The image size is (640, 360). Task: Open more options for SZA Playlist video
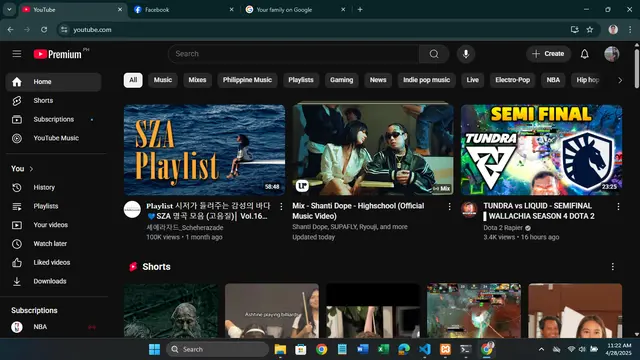point(281,207)
